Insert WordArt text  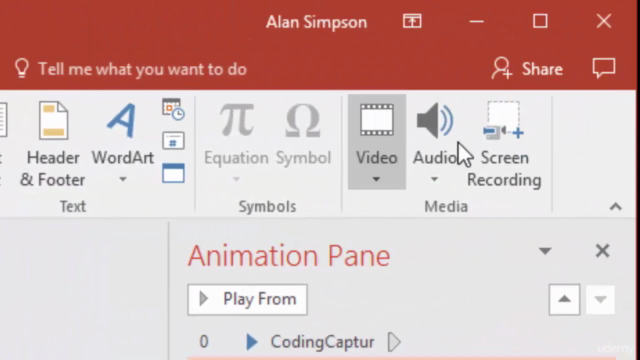122,143
